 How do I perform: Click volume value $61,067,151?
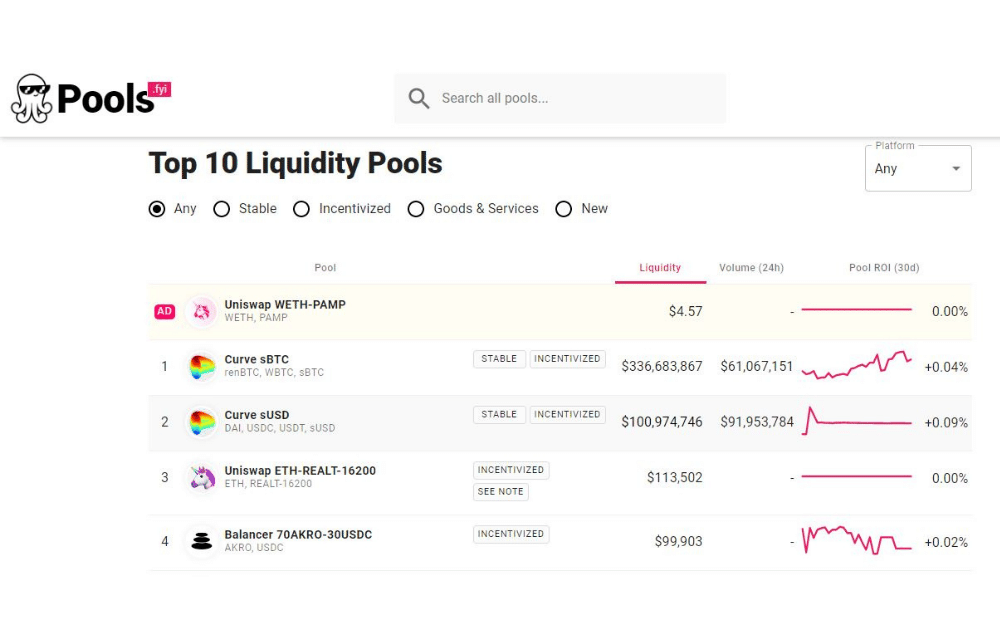pyautogui.click(x=756, y=367)
